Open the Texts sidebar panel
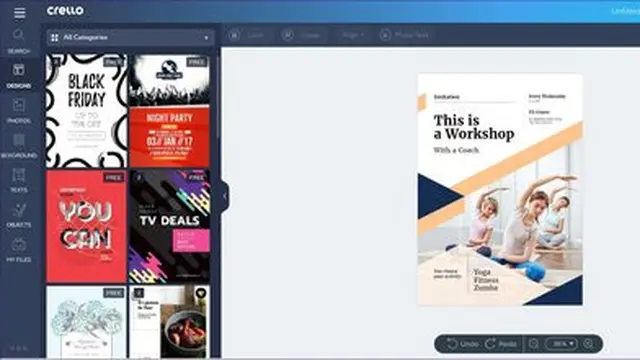640x360 pixels. [19, 180]
